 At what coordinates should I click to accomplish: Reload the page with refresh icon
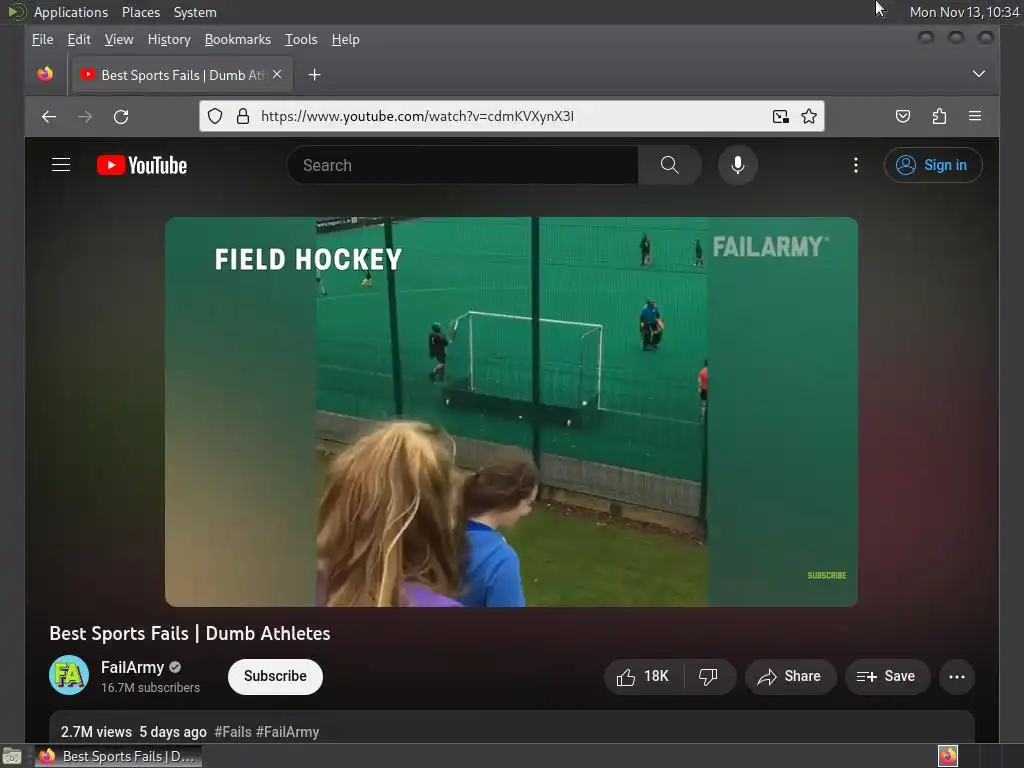pyautogui.click(x=121, y=117)
